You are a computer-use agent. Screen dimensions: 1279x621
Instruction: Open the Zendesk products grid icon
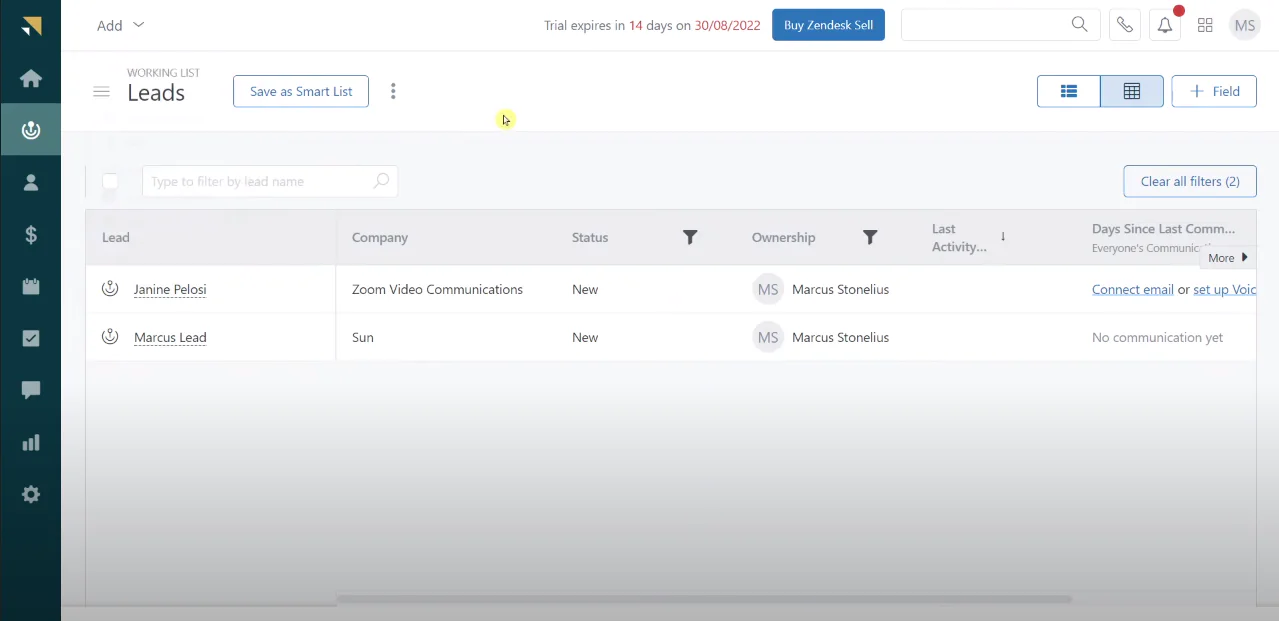click(x=1204, y=24)
